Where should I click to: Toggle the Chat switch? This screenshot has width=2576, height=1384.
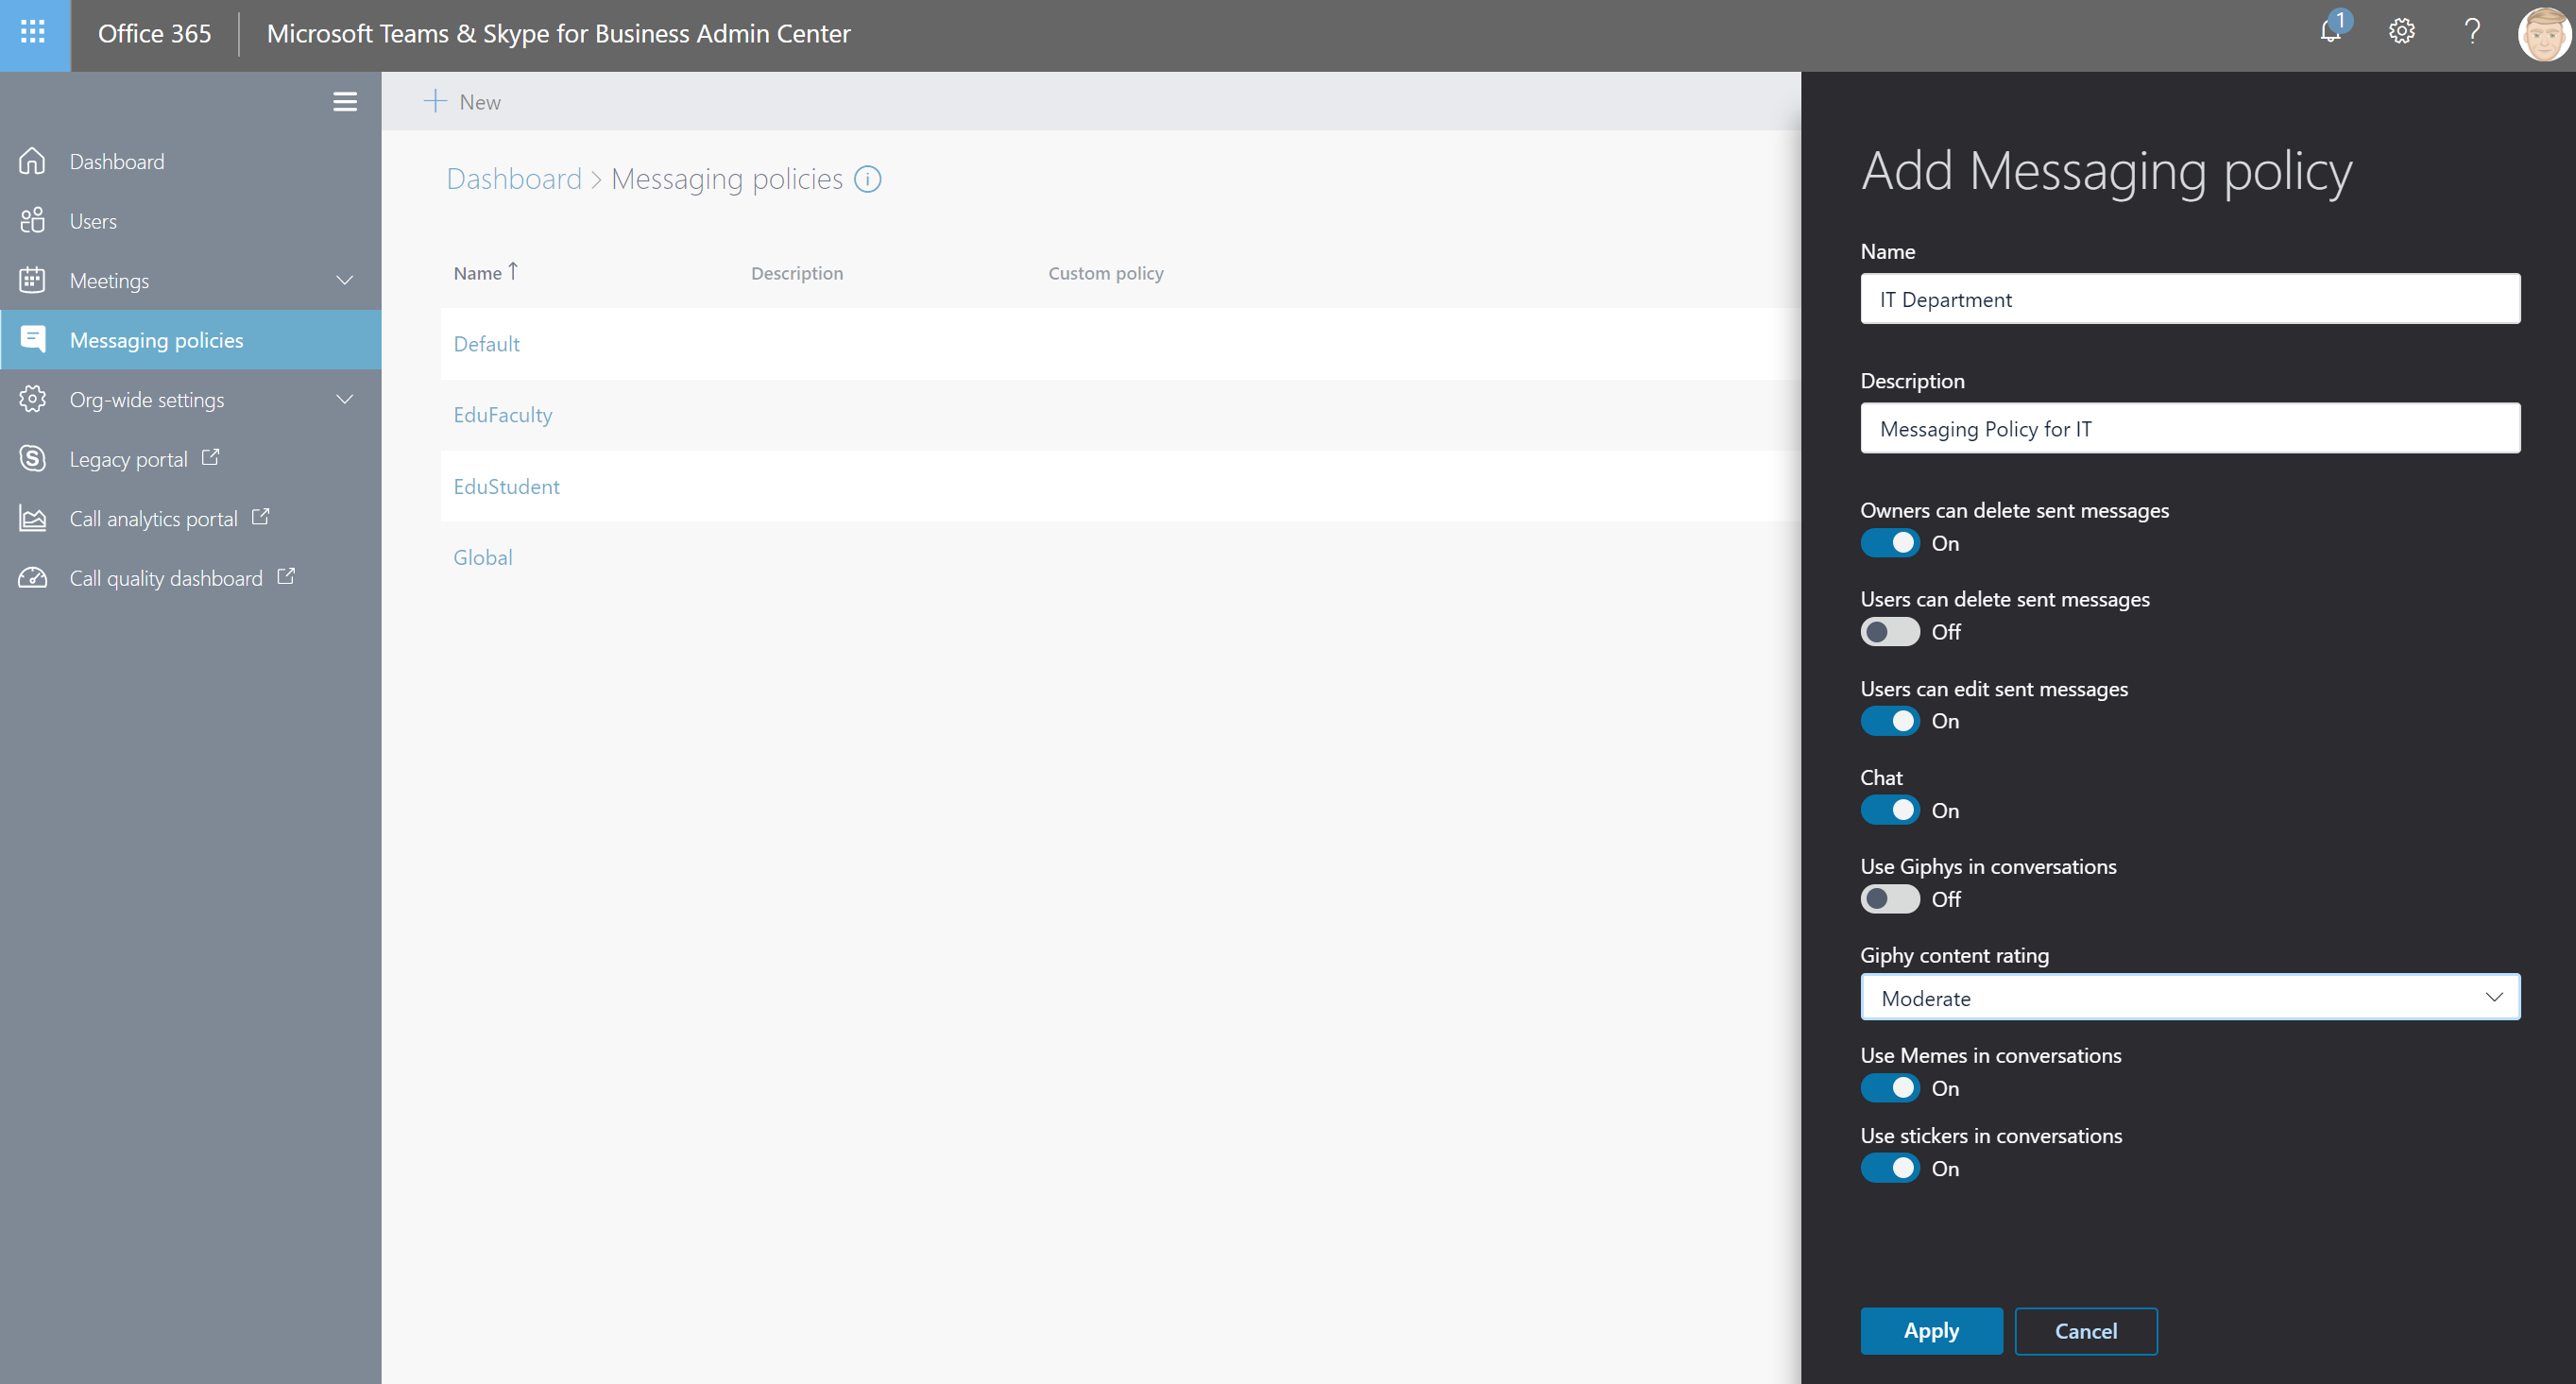1889,810
